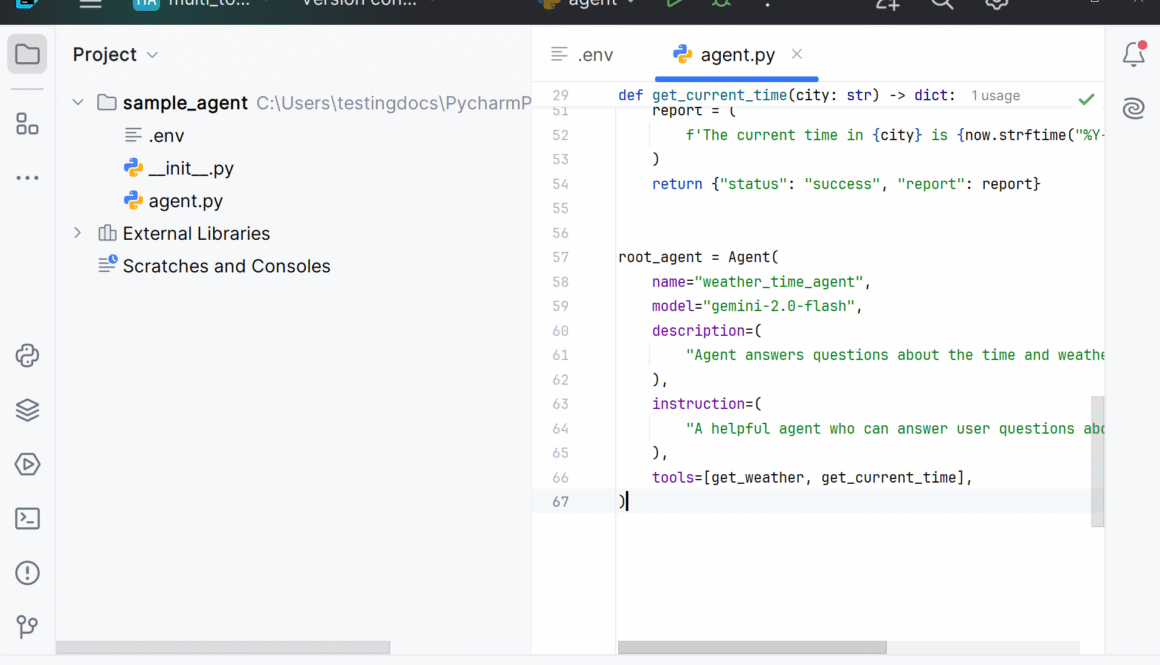
Task: Switch to the .env editor tab
Action: click(x=594, y=55)
